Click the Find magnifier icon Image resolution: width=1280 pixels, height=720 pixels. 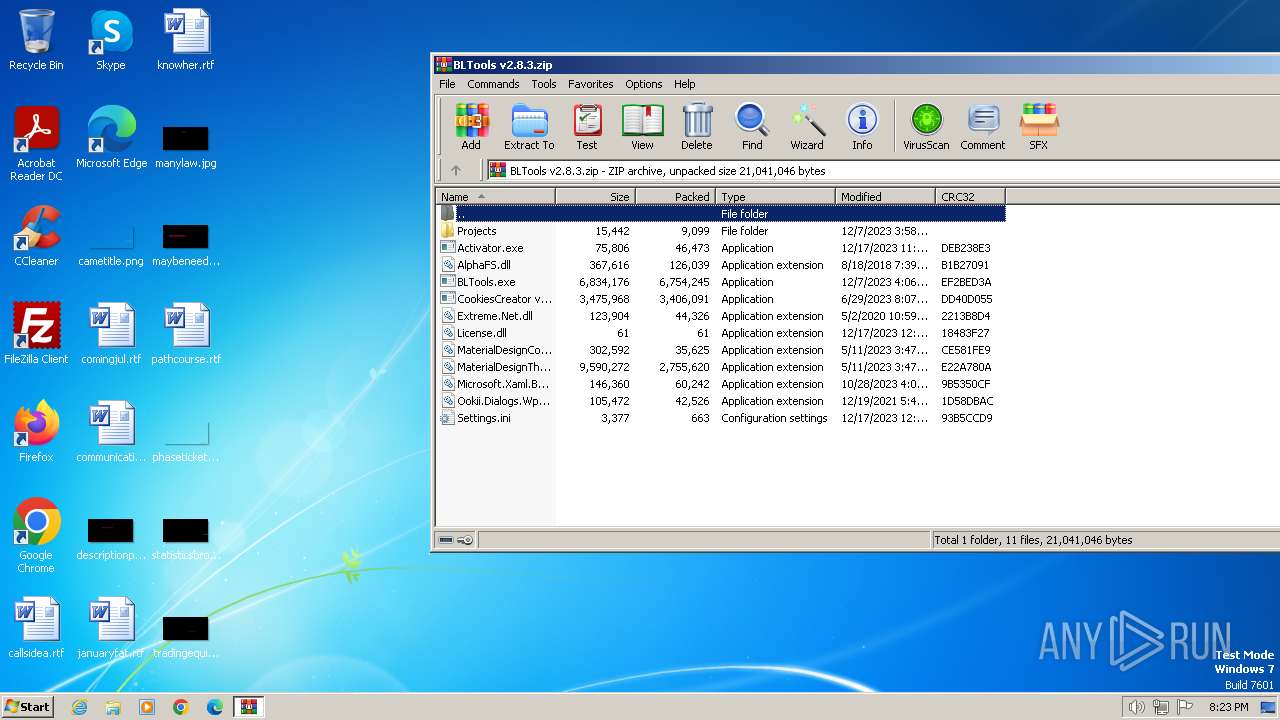(752, 127)
